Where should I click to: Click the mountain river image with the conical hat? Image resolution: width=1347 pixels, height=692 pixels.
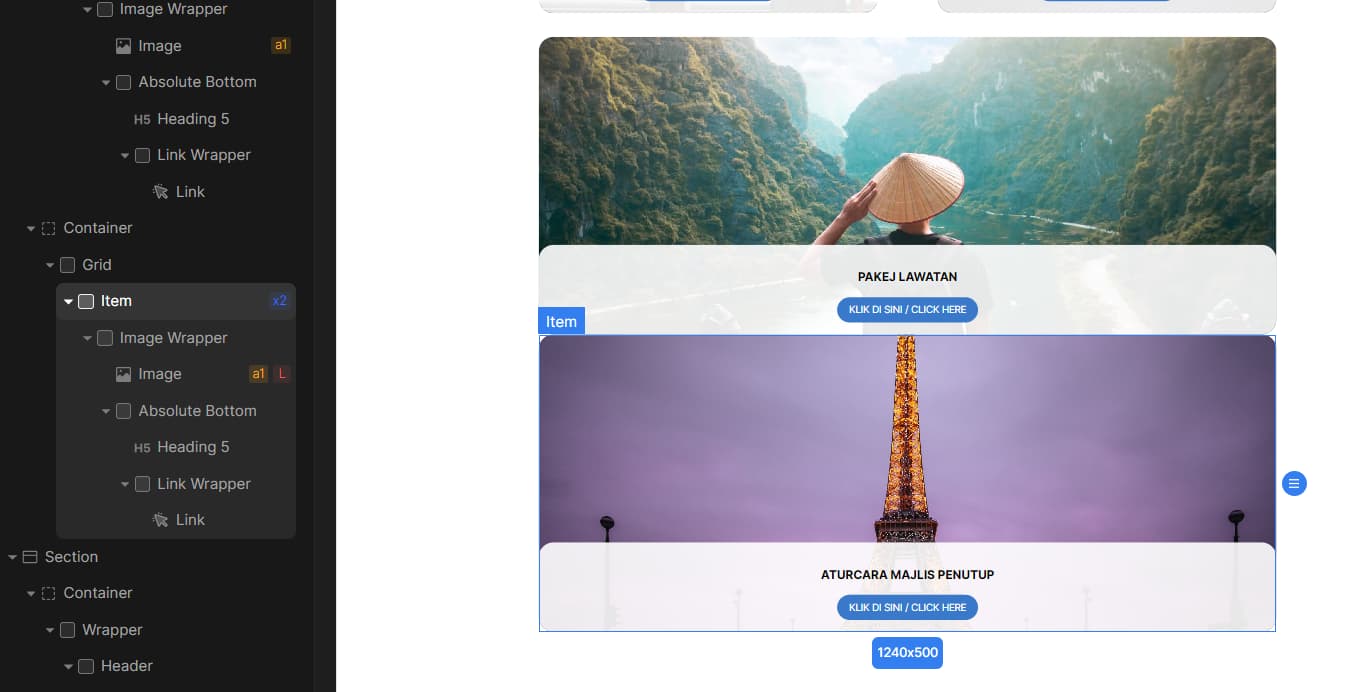(x=907, y=142)
